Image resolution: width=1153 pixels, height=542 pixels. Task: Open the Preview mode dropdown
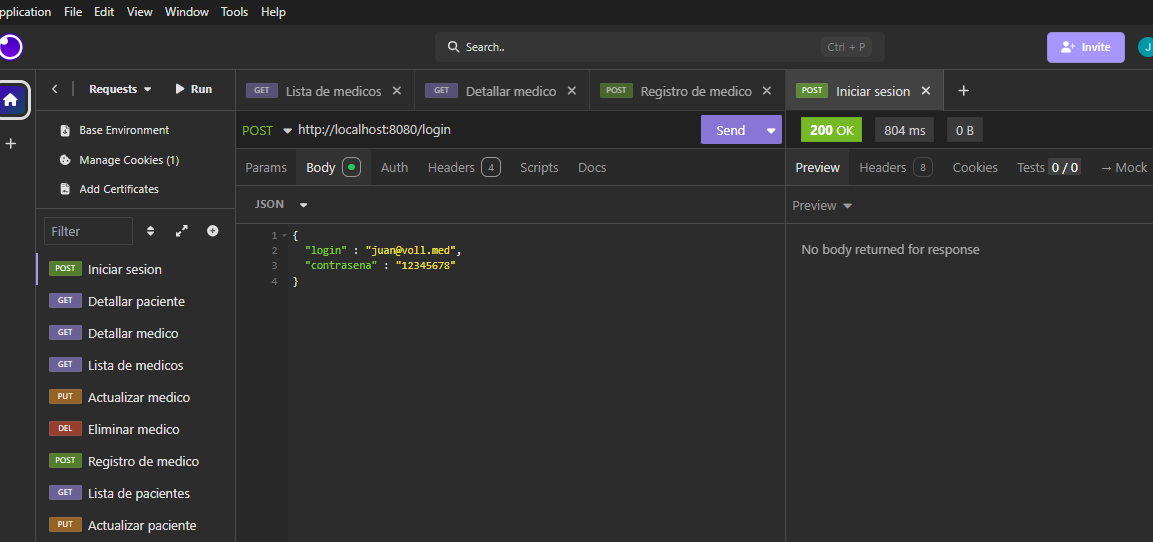[x=822, y=206]
